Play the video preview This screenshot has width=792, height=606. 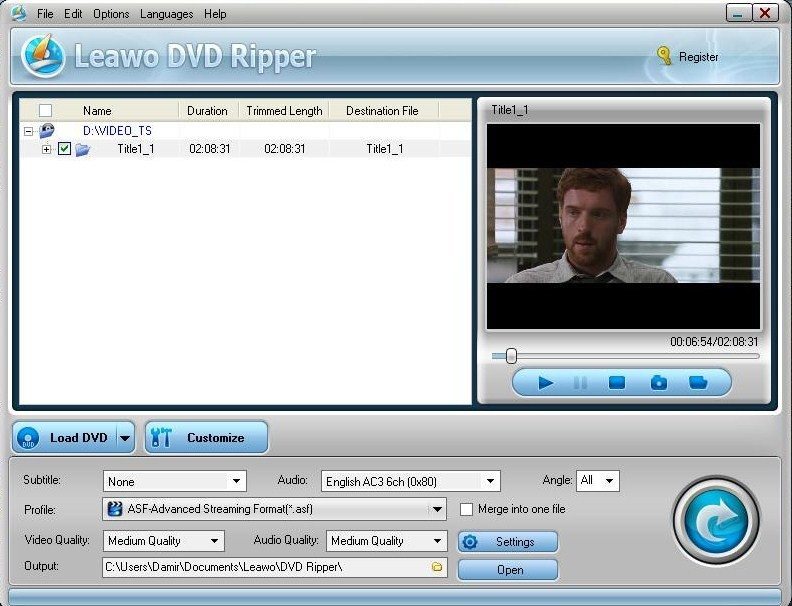pos(546,383)
